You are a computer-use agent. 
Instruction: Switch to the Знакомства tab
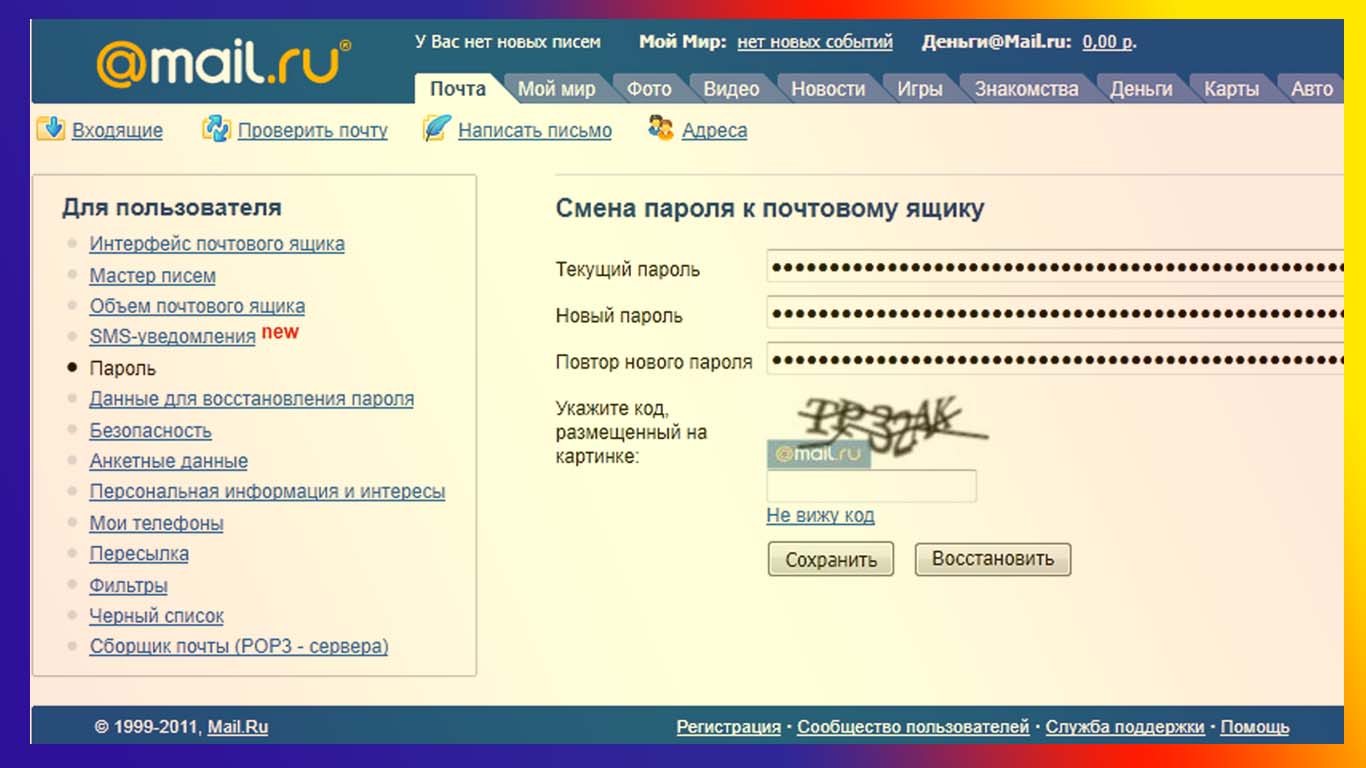(1026, 89)
